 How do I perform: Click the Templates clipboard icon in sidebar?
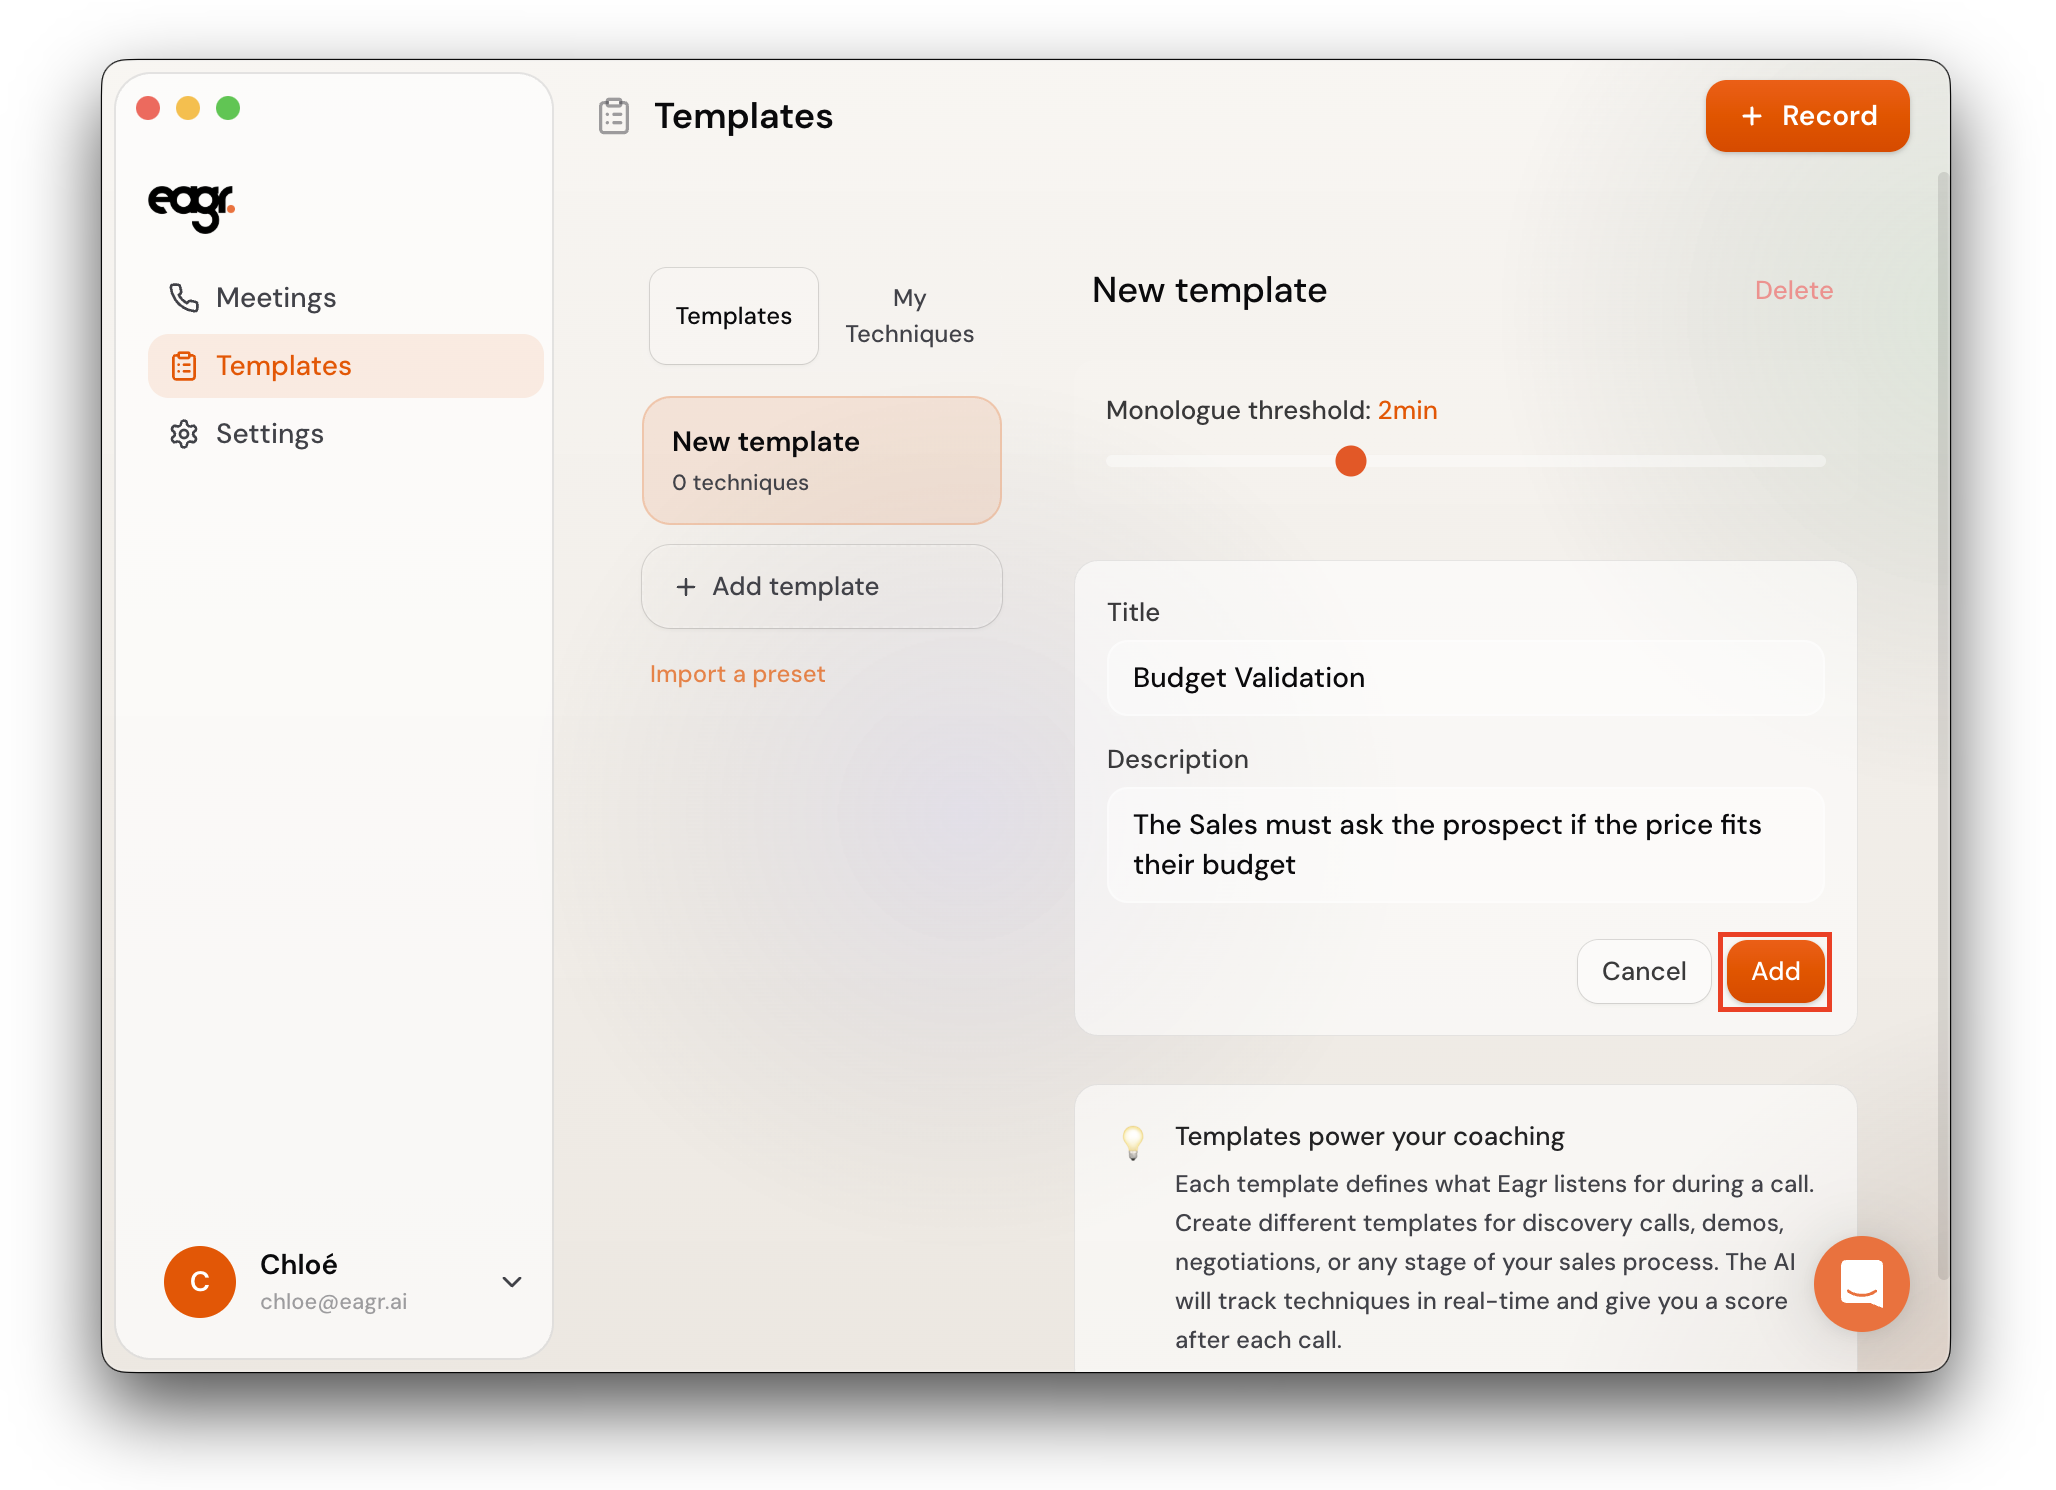pyautogui.click(x=184, y=366)
